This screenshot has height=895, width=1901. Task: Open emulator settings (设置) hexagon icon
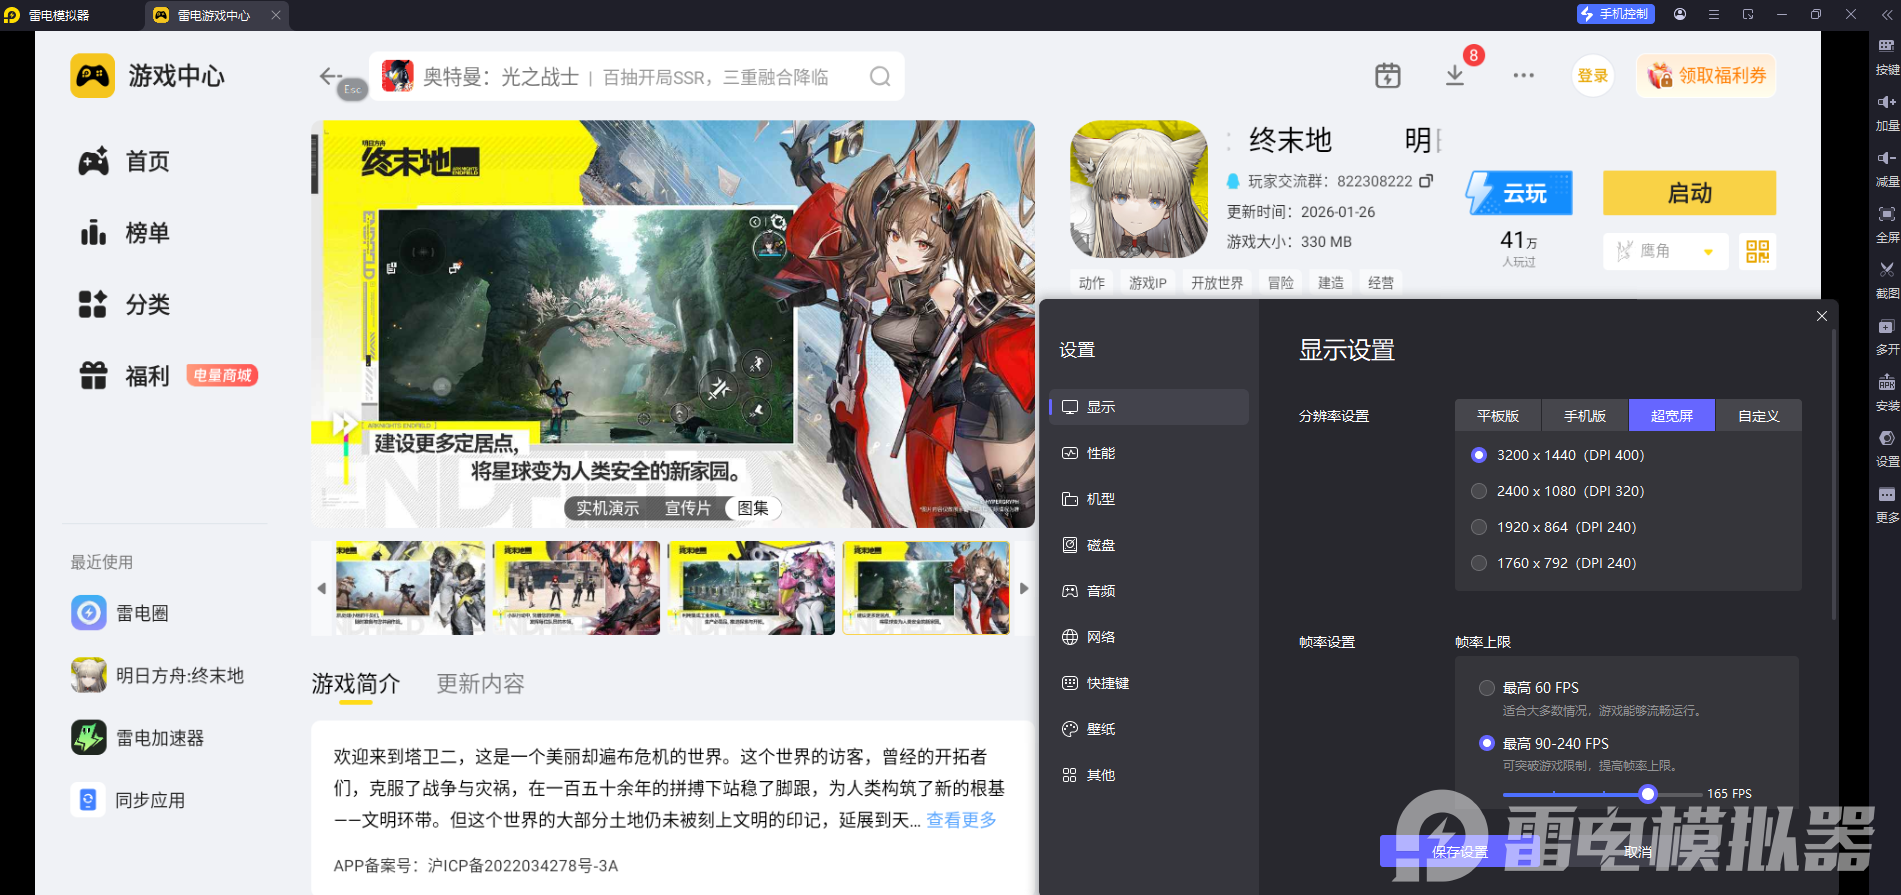[1886, 438]
